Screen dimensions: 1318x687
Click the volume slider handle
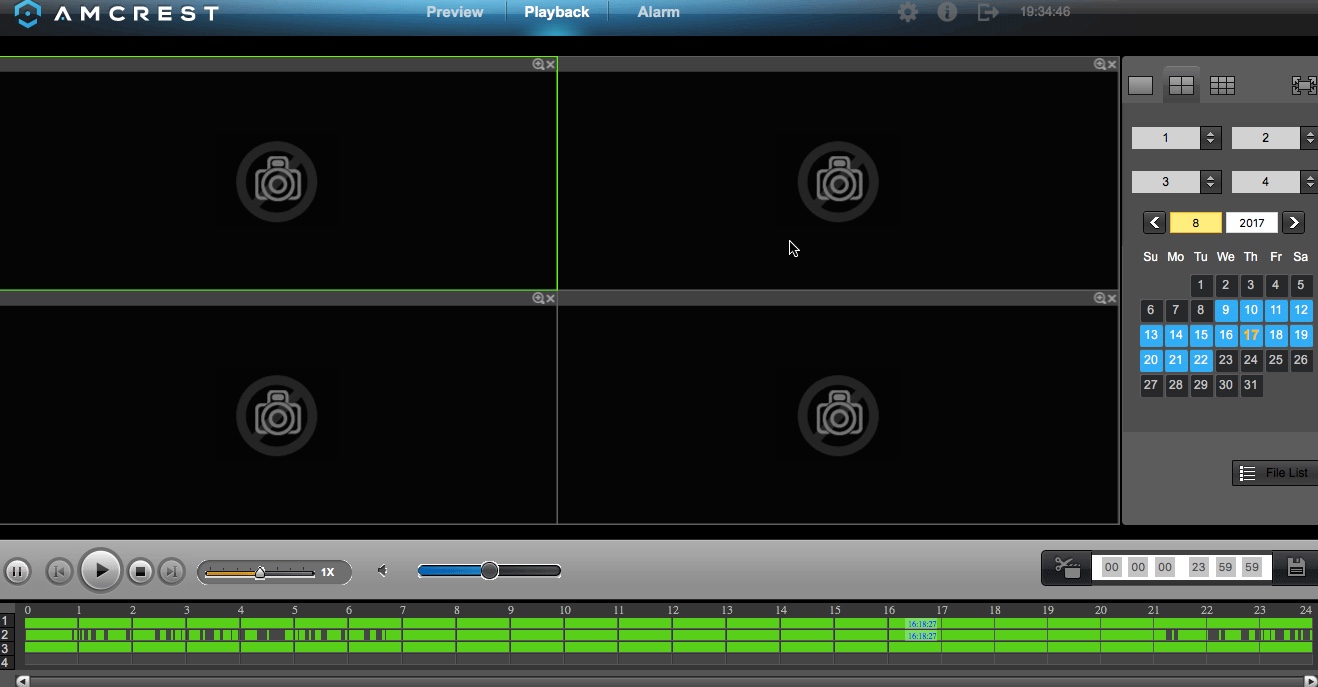(489, 571)
